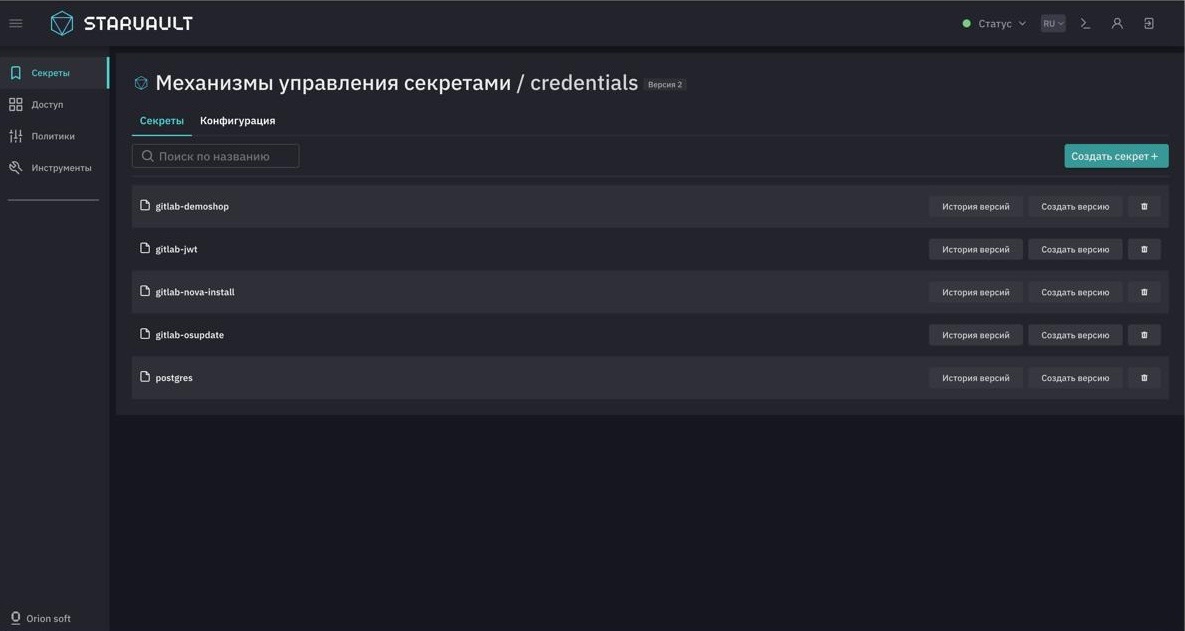View История версий for gitlab-nova-install

pyautogui.click(x=975, y=292)
